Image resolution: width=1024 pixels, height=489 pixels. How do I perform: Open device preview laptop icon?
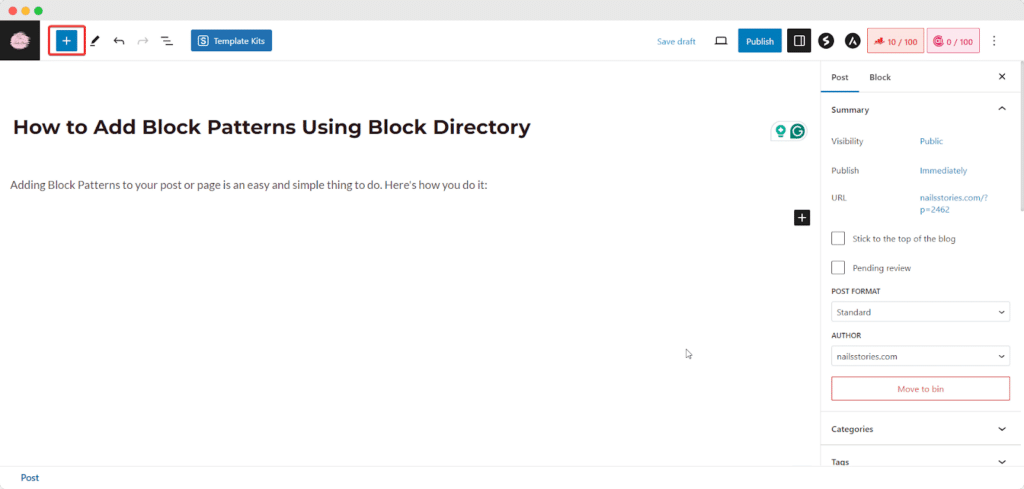click(720, 41)
